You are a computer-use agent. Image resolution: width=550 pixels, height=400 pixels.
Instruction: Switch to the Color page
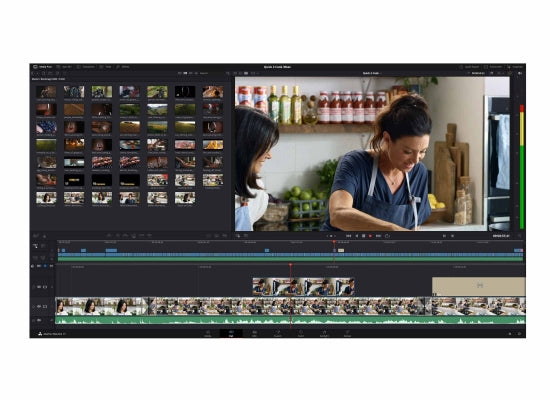pyautogui.click(x=301, y=334)
